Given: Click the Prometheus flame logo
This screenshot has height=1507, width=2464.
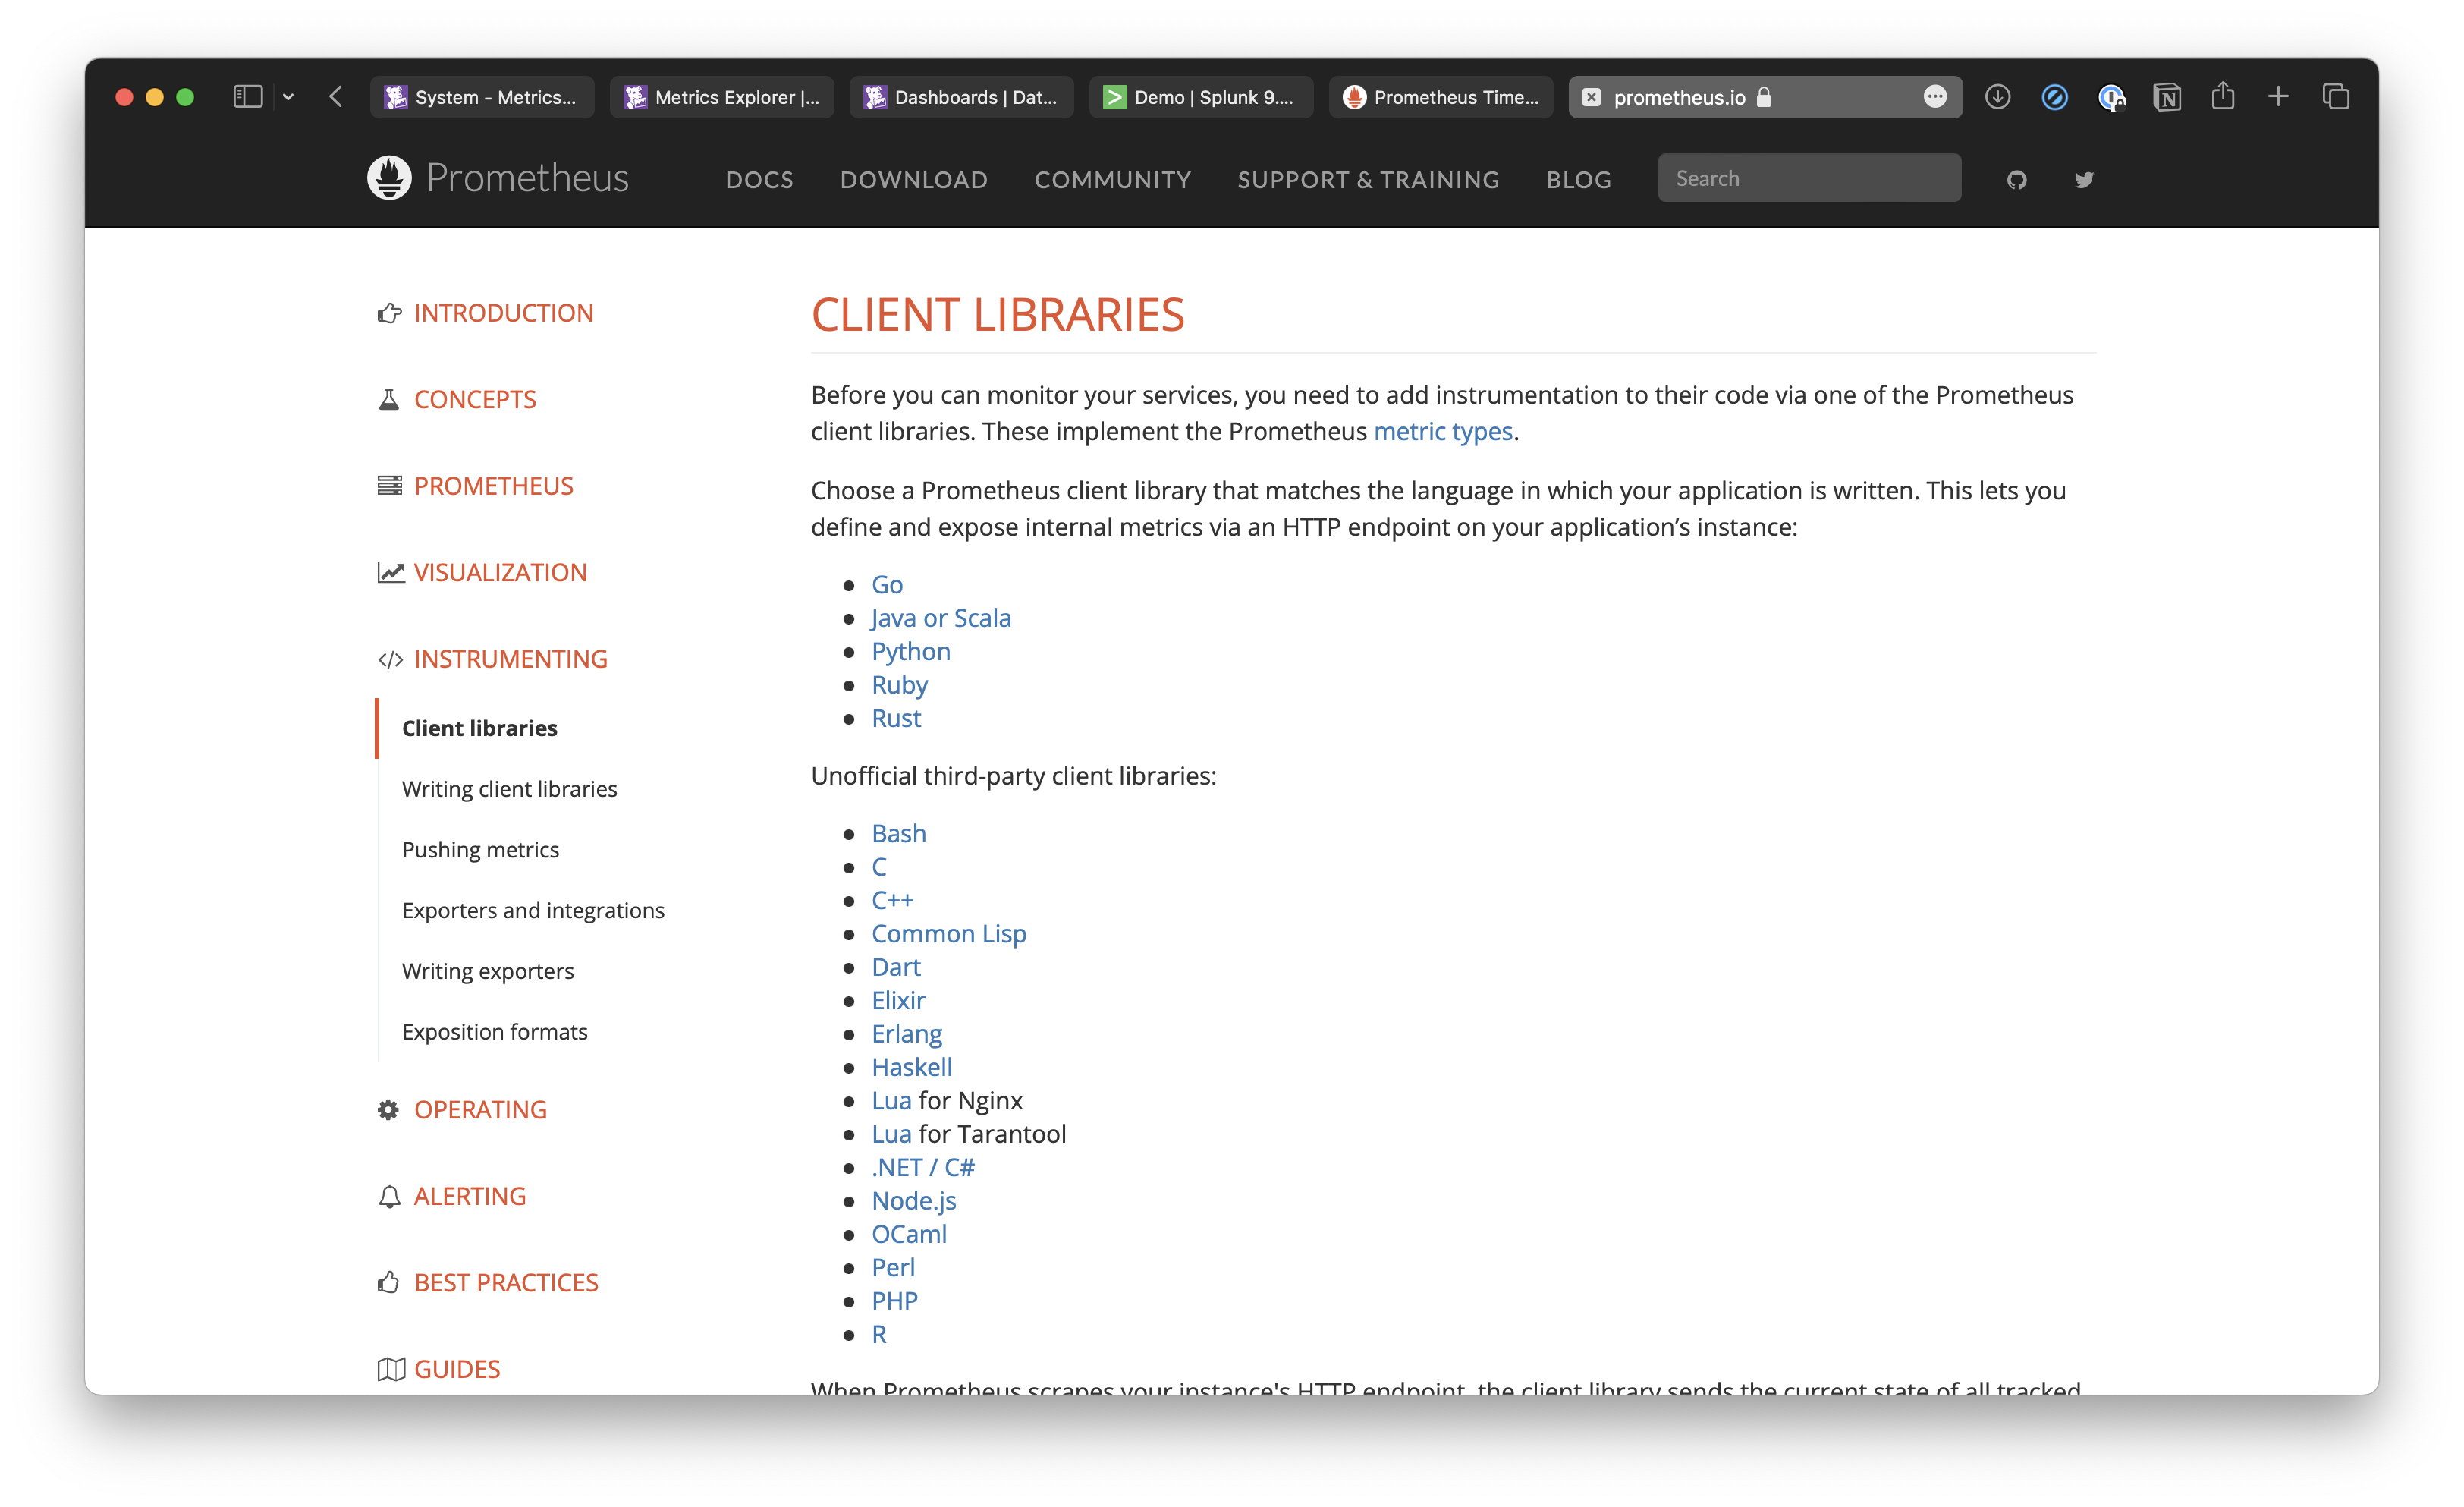Looking at the screenshot, I should (389, 178).
